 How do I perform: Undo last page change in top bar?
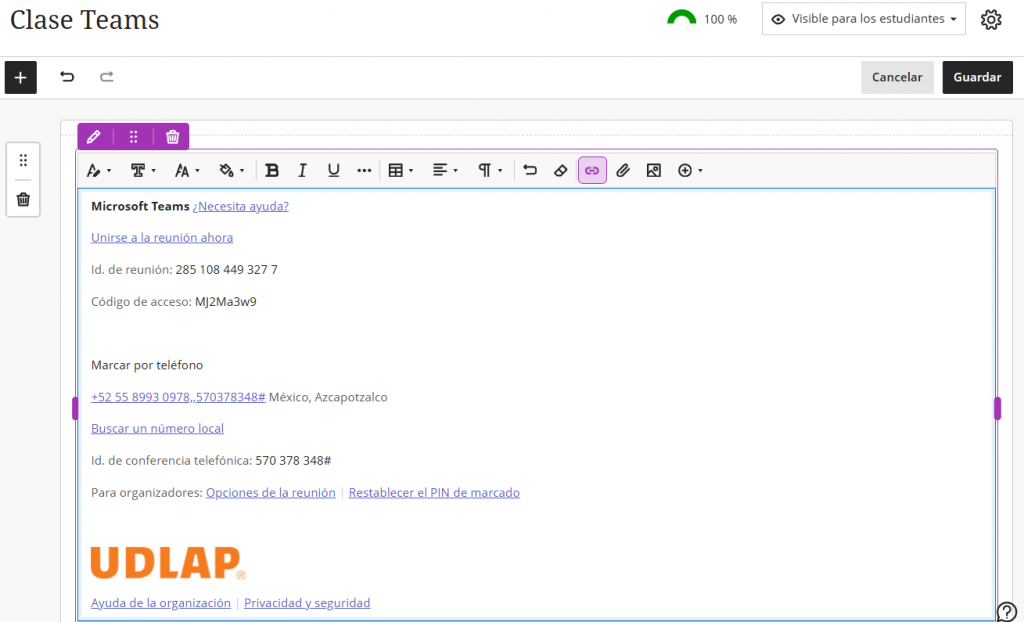tap(67, 77)
